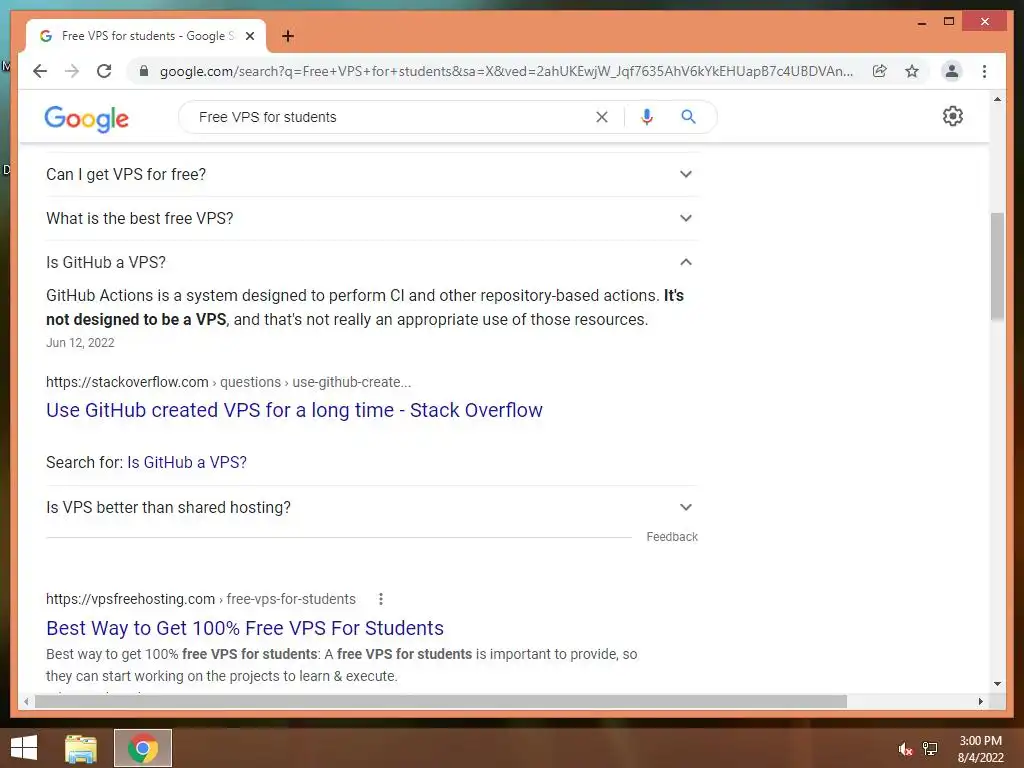Click the horizontal scrollbar thumb
This screenshot has height=768, width=1024.
pos(441,701)
